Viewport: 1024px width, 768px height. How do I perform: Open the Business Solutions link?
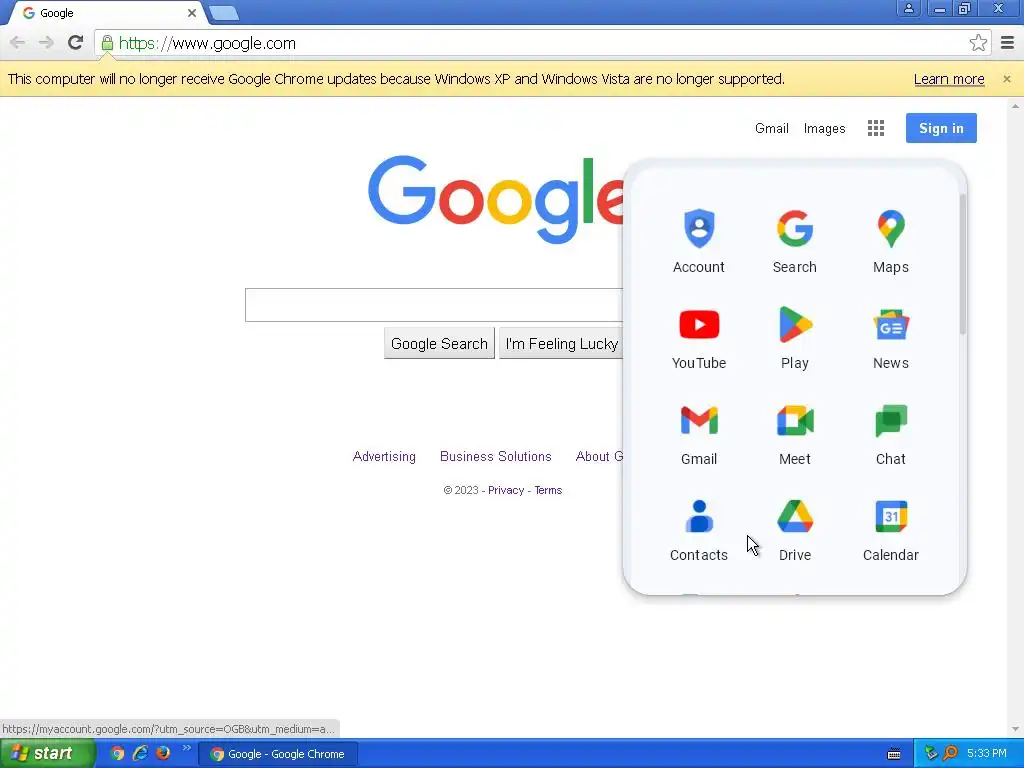pyautogui.click(x=496, y=456)
